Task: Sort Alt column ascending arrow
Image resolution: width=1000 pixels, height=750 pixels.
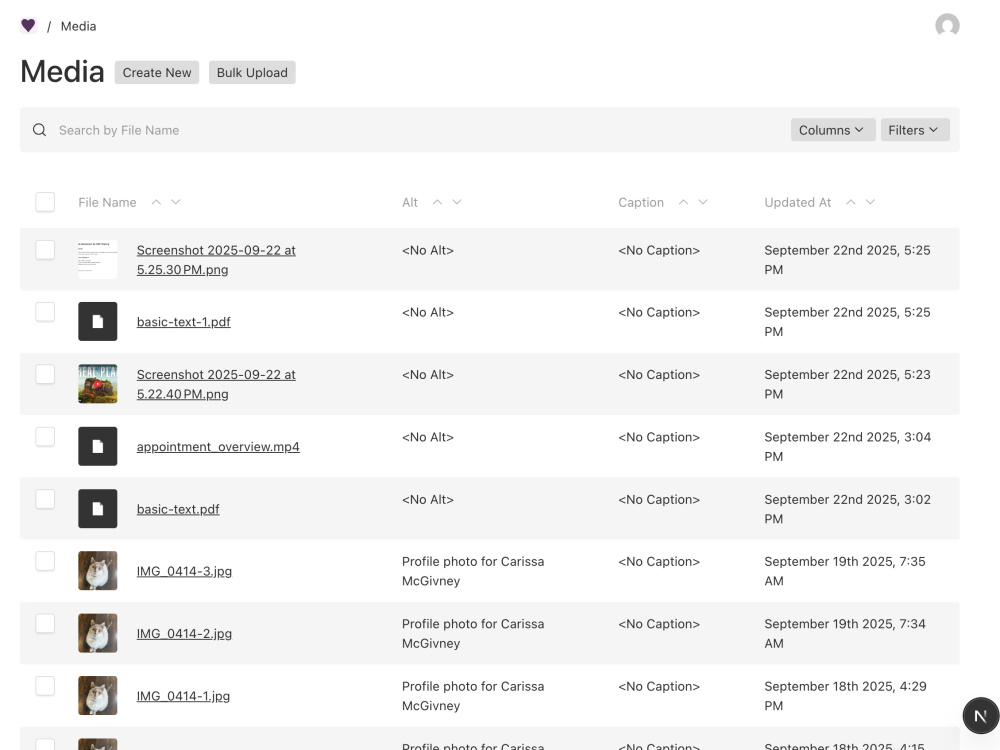Action: click(438, 202)
